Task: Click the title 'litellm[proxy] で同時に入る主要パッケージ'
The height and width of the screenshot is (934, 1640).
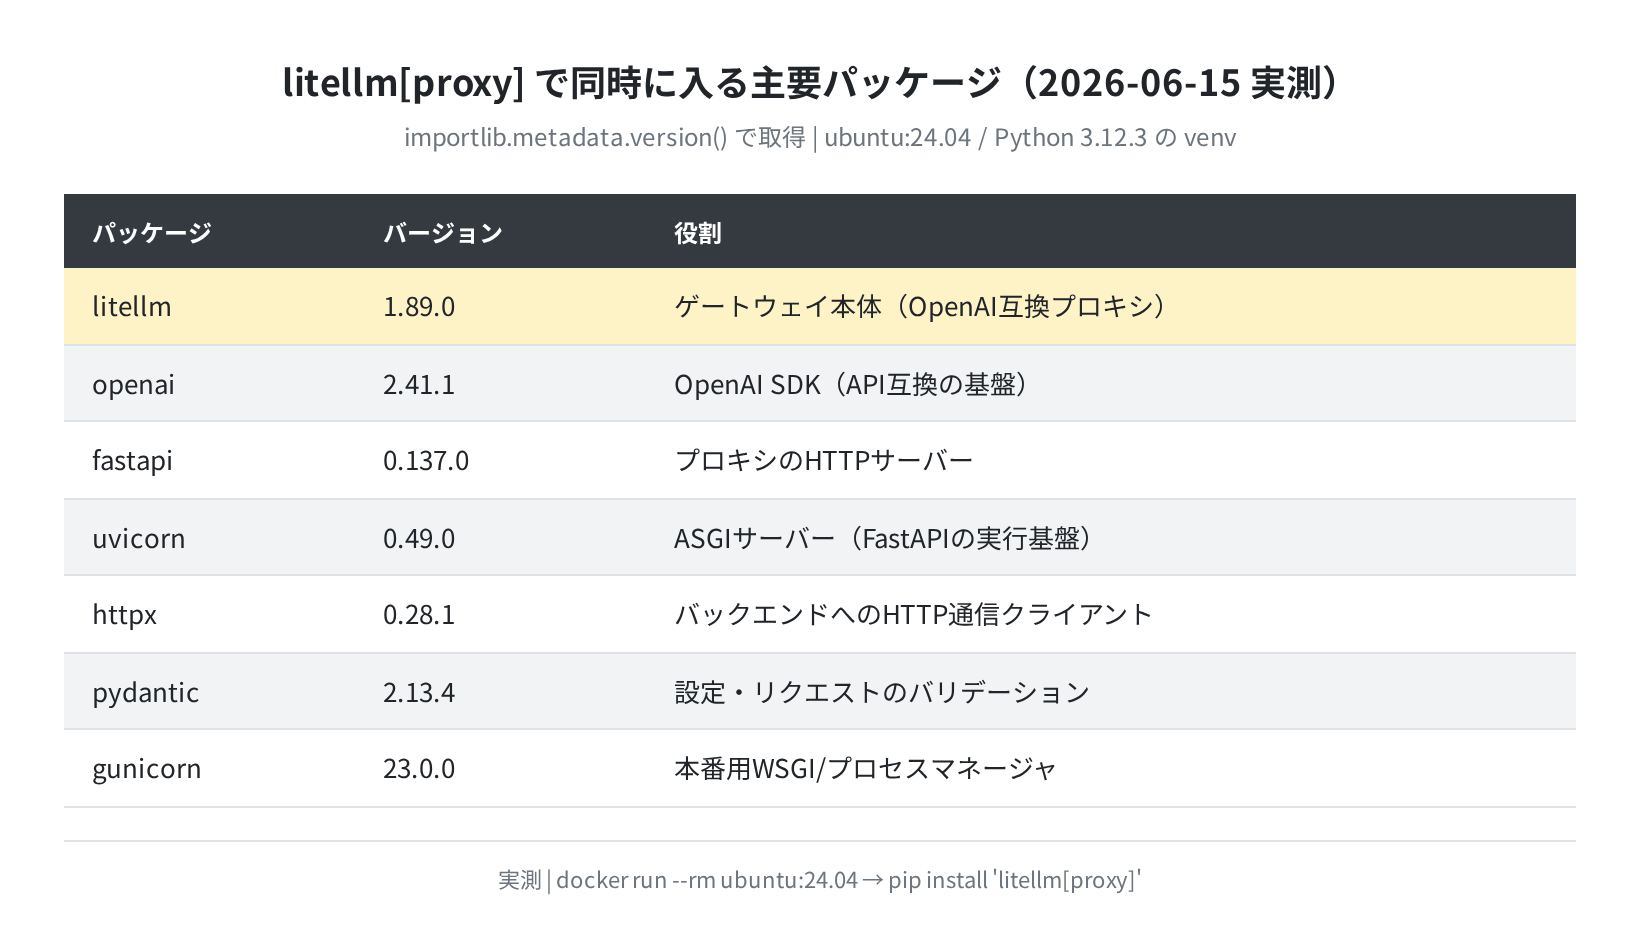Action: [x=641, y=83]
